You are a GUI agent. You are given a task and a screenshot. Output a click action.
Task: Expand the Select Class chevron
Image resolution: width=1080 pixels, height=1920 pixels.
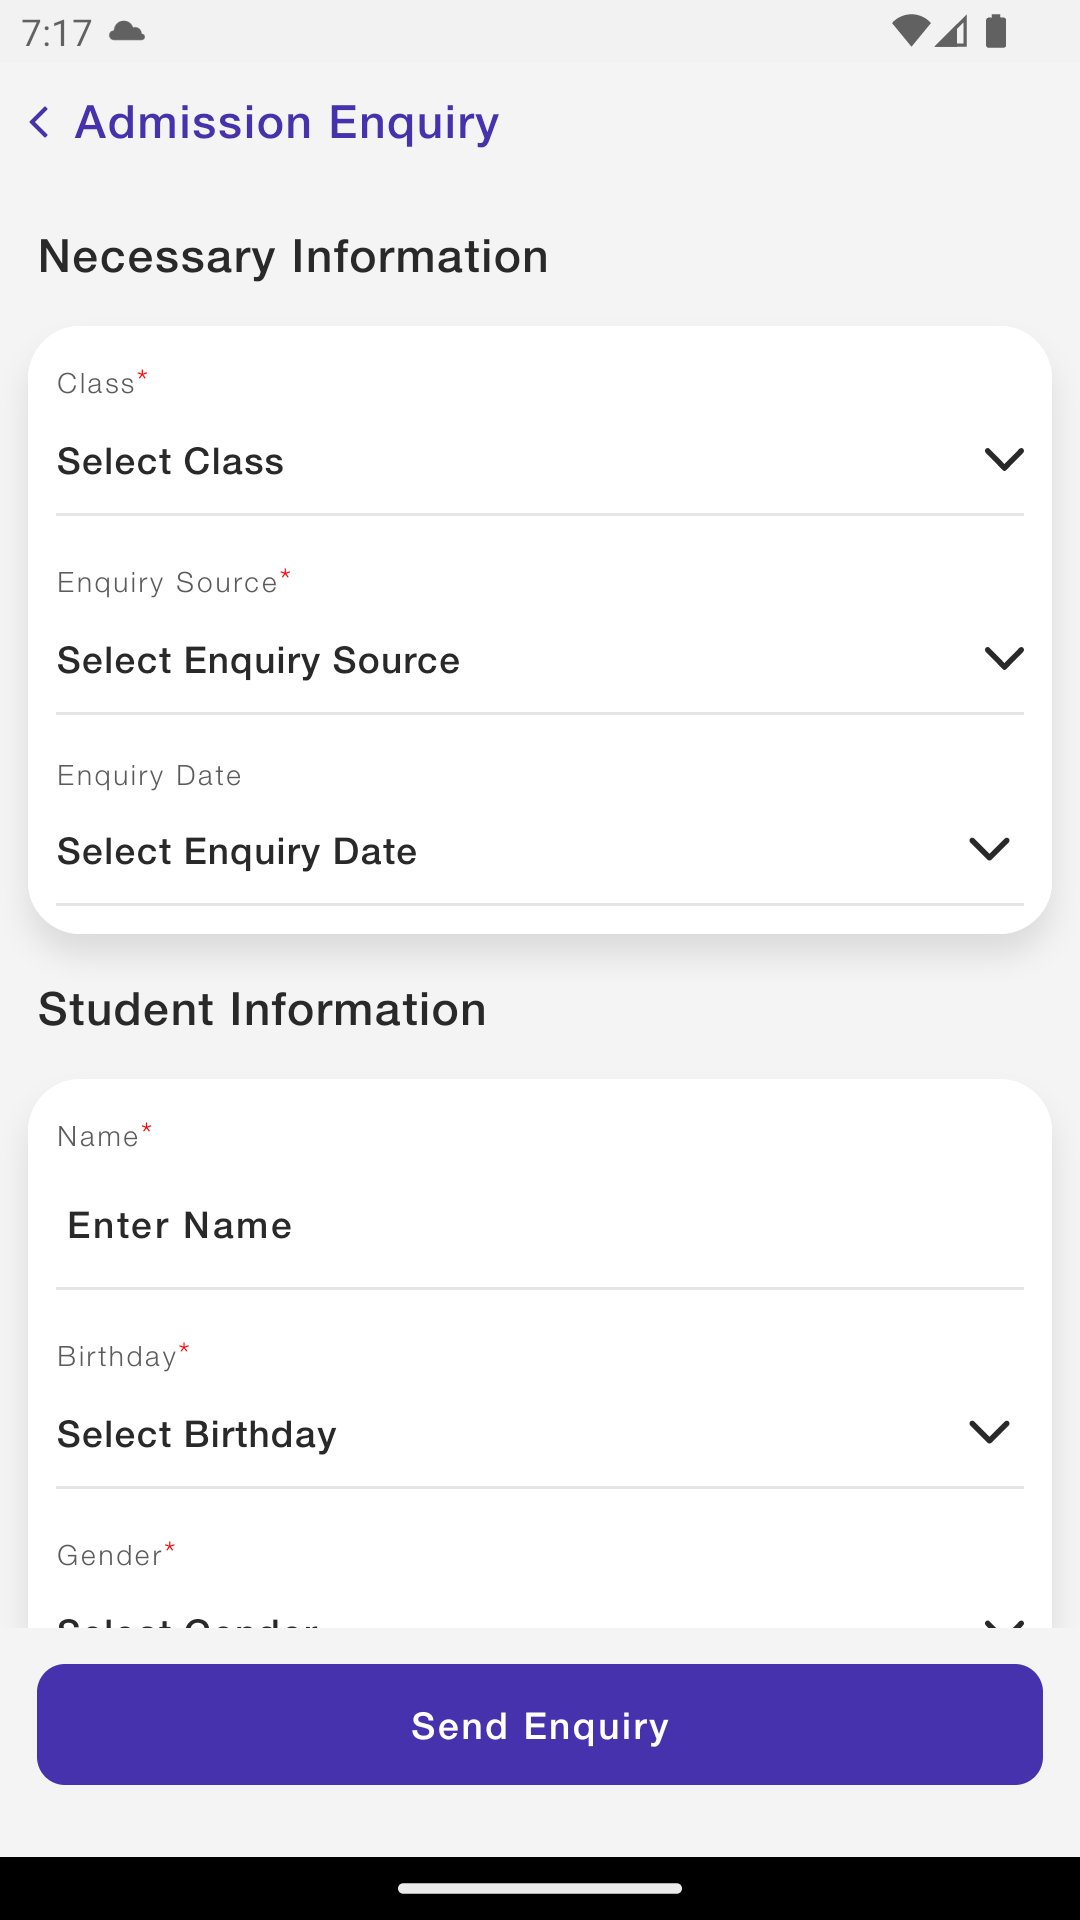(1004, 460)
